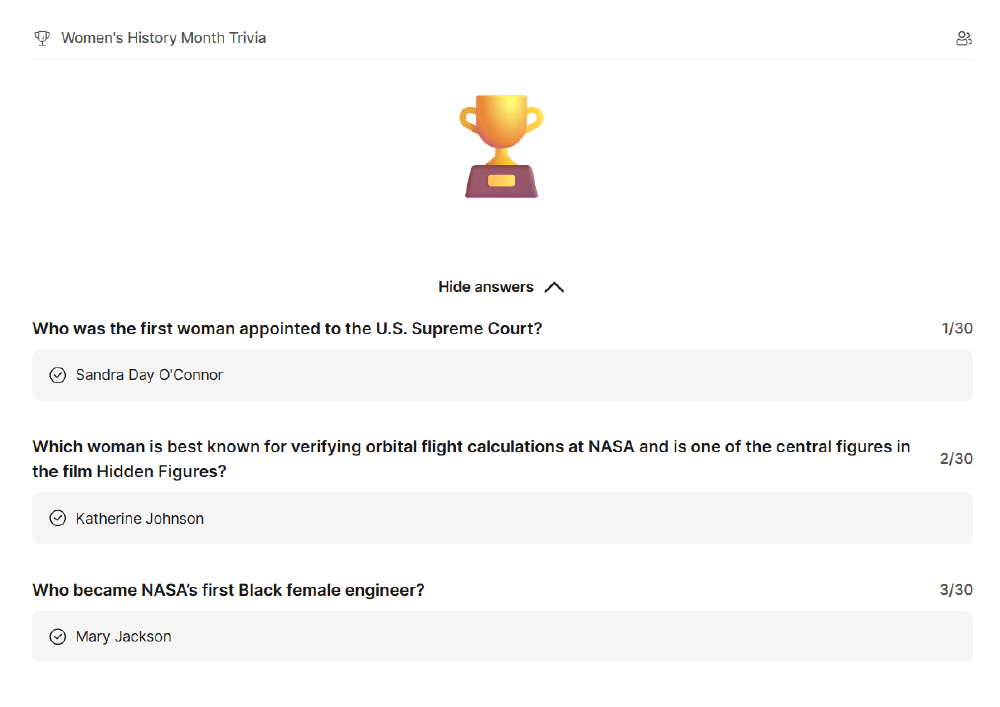Select the Mary Jackson answer text
1000x707 pixels.
(124, 636)
